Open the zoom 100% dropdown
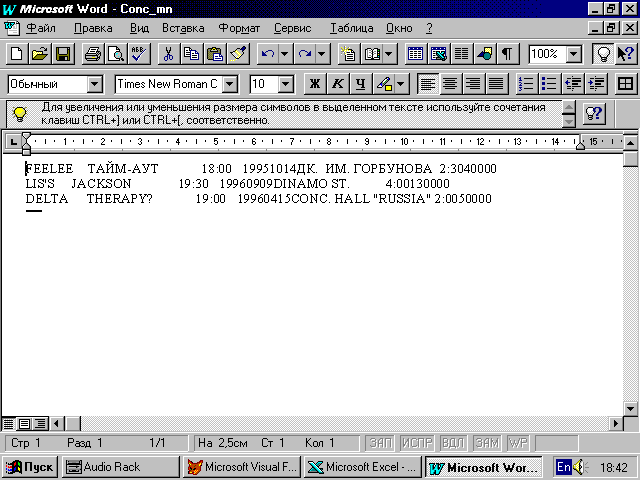640x480 pixels. coord(573,54)
